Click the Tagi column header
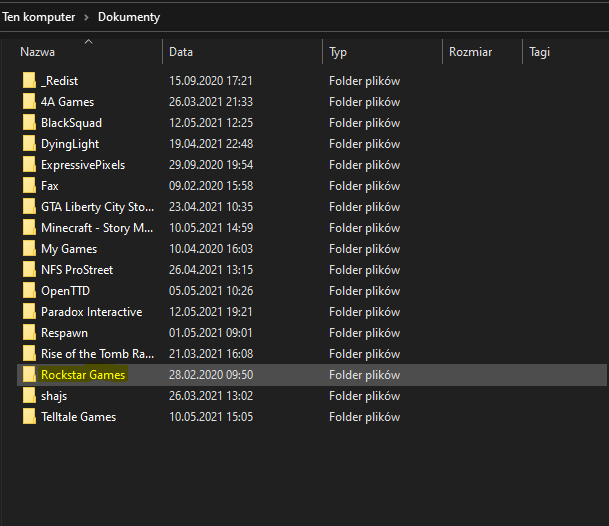 540,52
